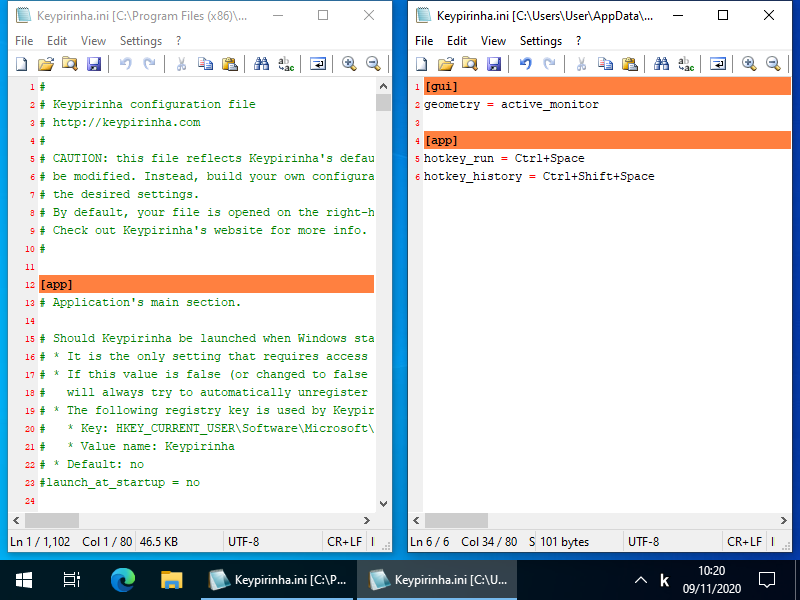Open Edit menu in right window
The height and width of the screenshot is (600, 800).
point(457,41)
